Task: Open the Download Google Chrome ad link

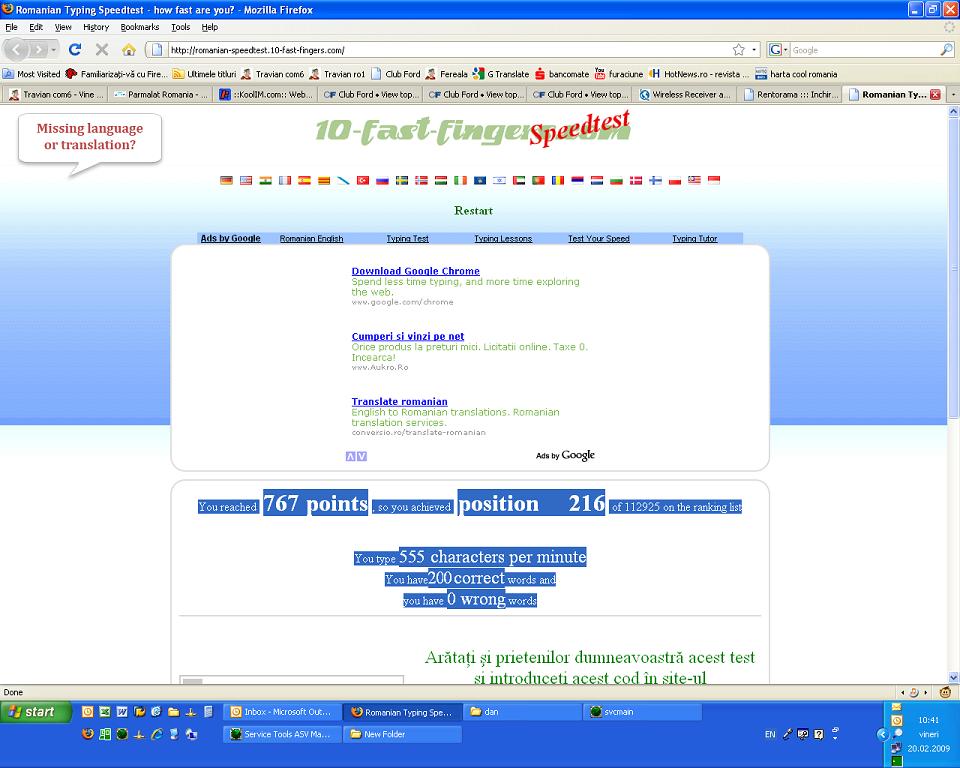Action: tap(415, 271)
